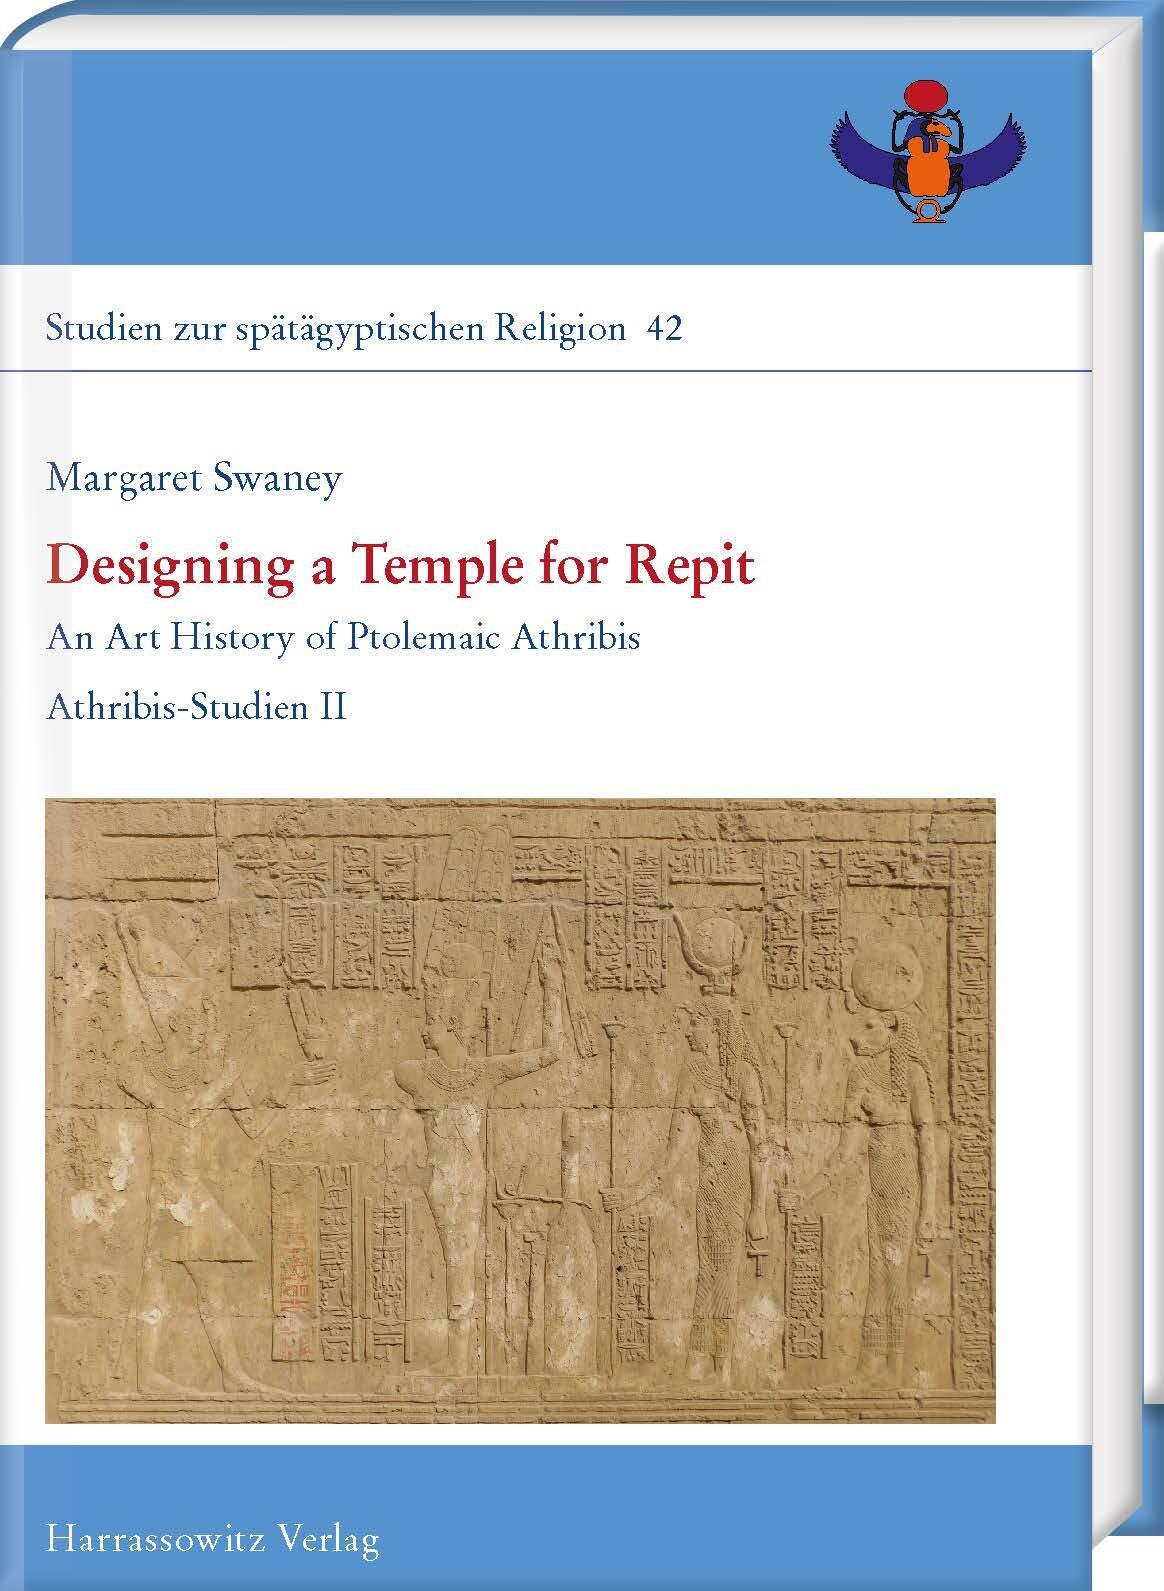
Task: Click the 'Athribis-Studien II' text
Action: coord(196,707)
